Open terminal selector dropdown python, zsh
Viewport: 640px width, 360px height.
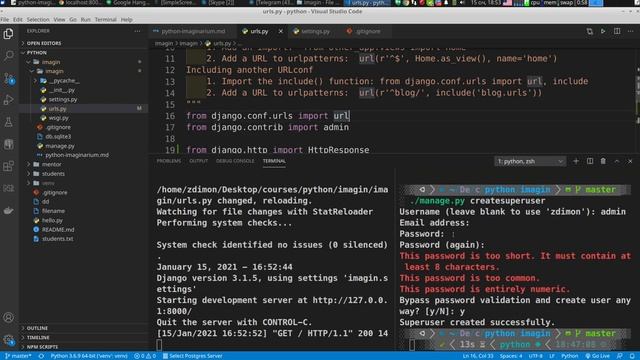(529, 161)
